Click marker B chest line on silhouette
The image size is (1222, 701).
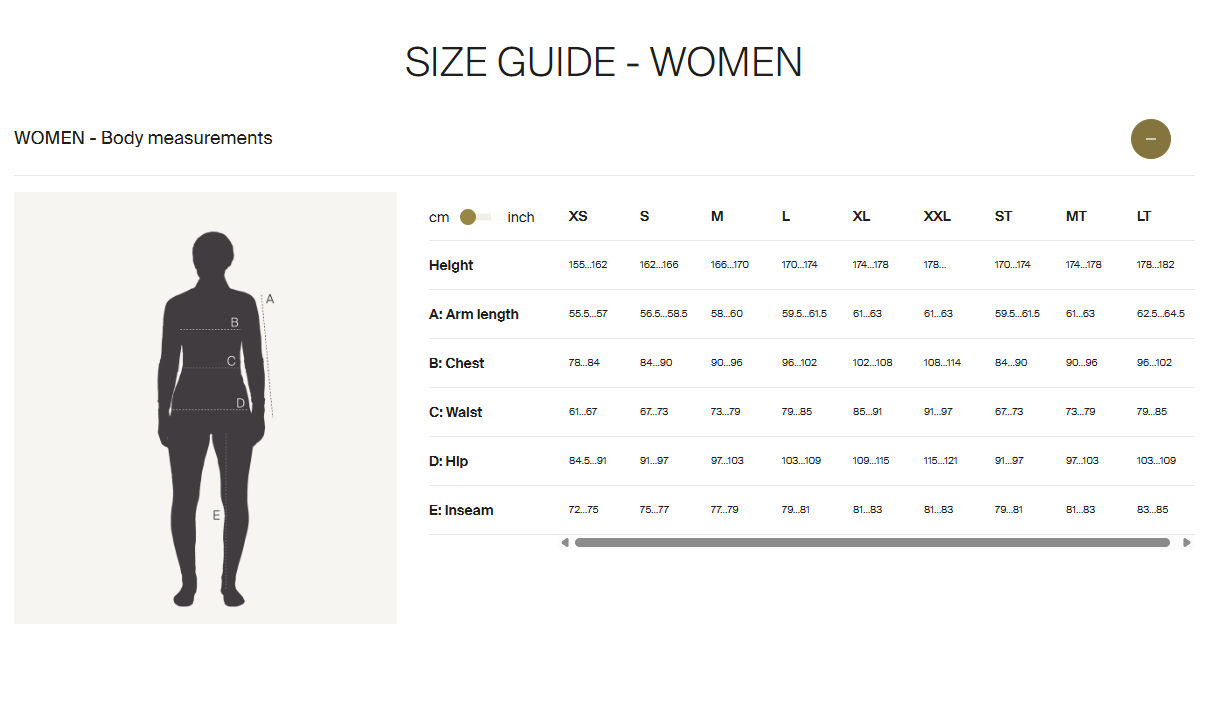click(x=235, y=323)
